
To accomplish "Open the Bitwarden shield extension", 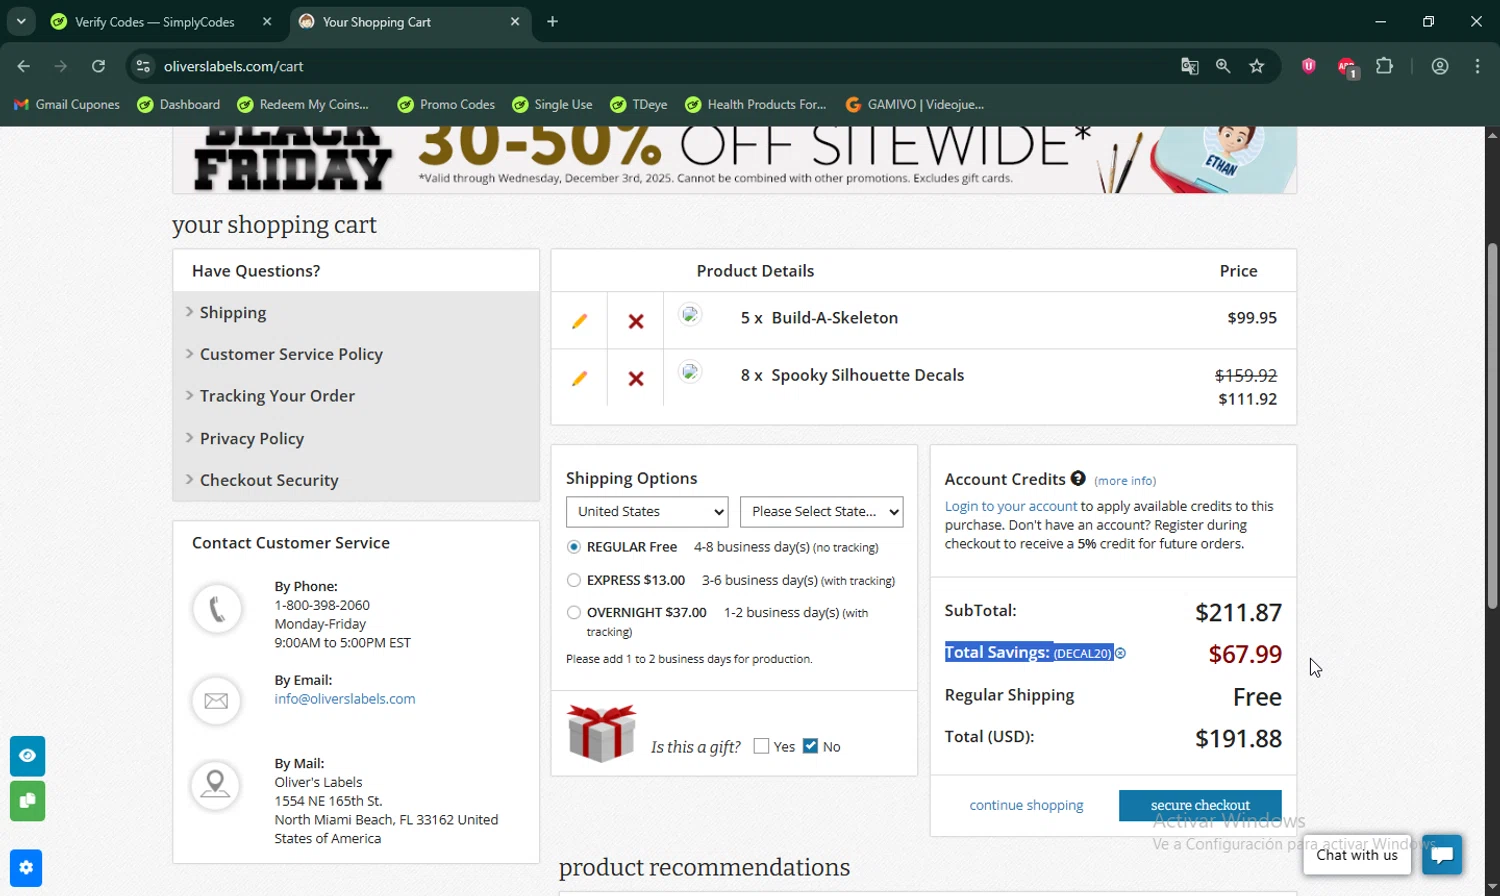I will point(1308,66).
